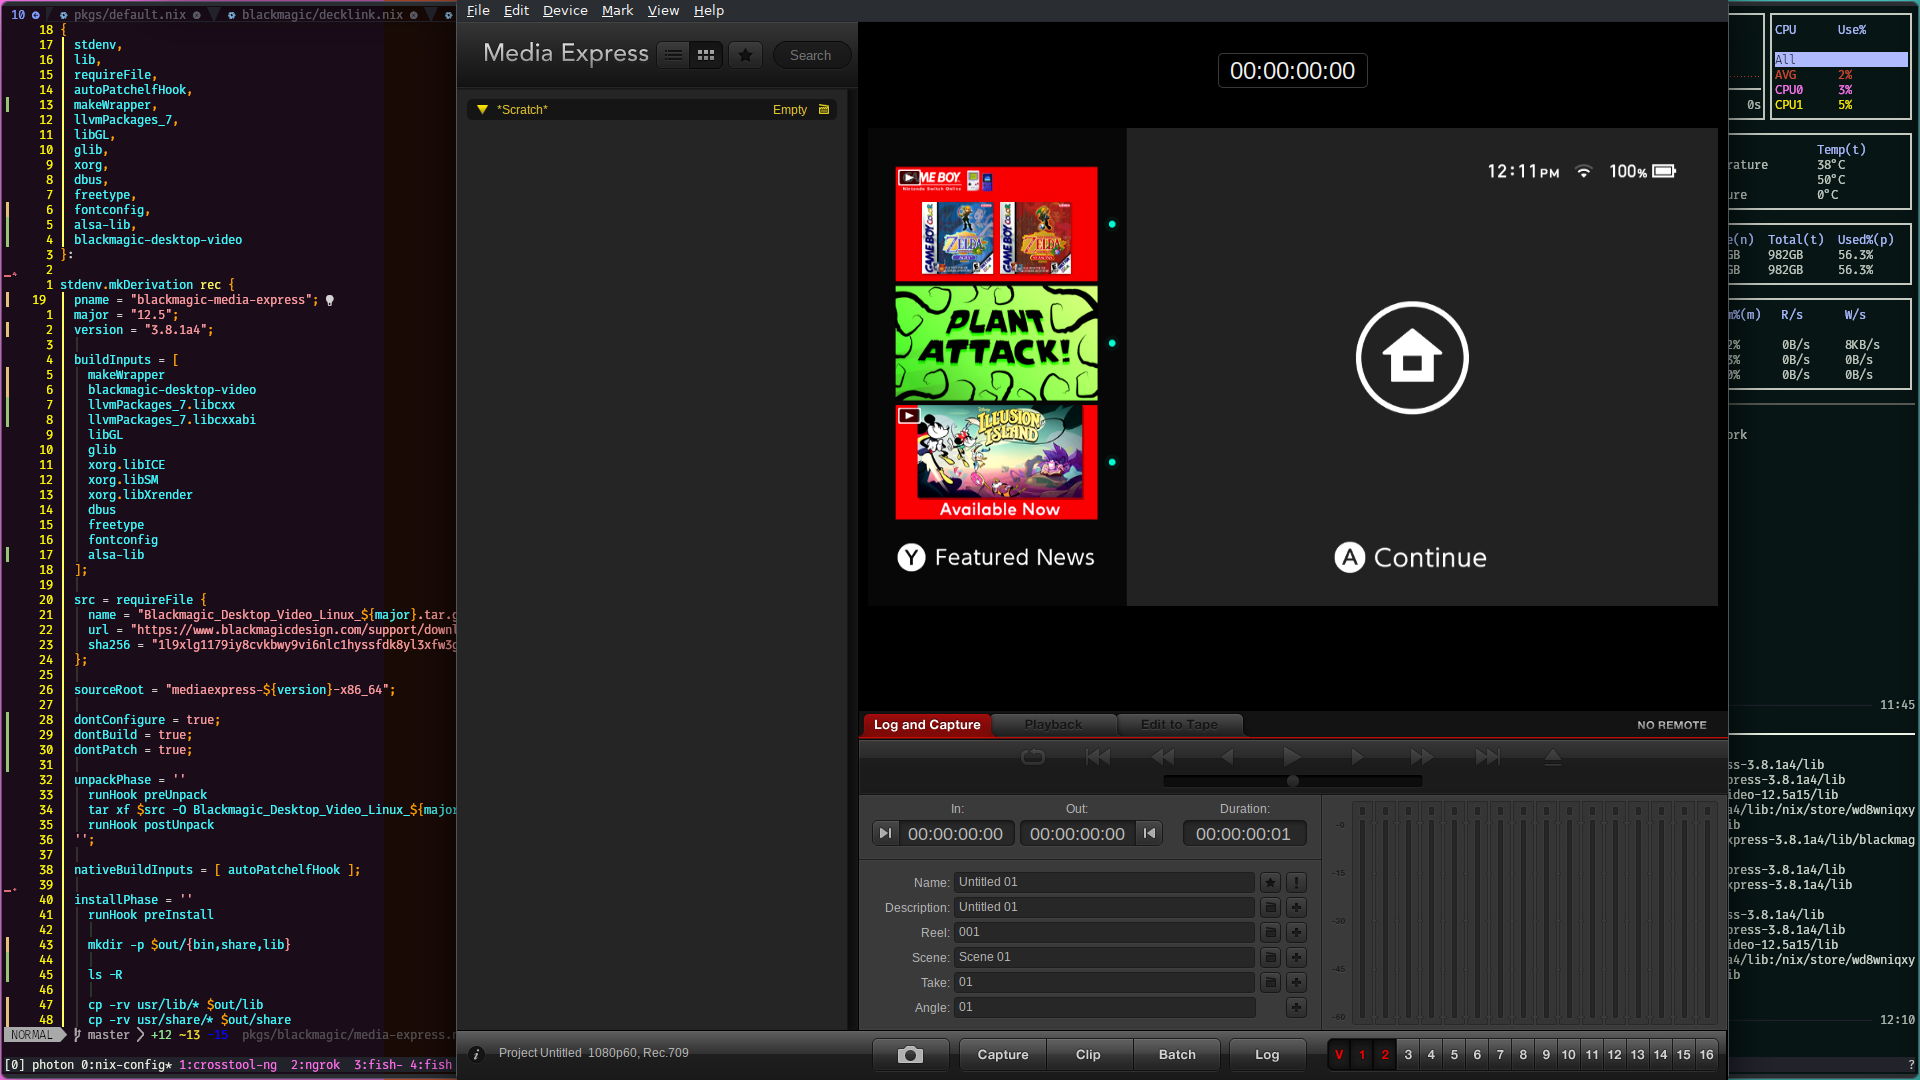Viewport: 1920px width, 1080px height.
Task: Grab a still frame with the camera button
Action: [910, 1055]
